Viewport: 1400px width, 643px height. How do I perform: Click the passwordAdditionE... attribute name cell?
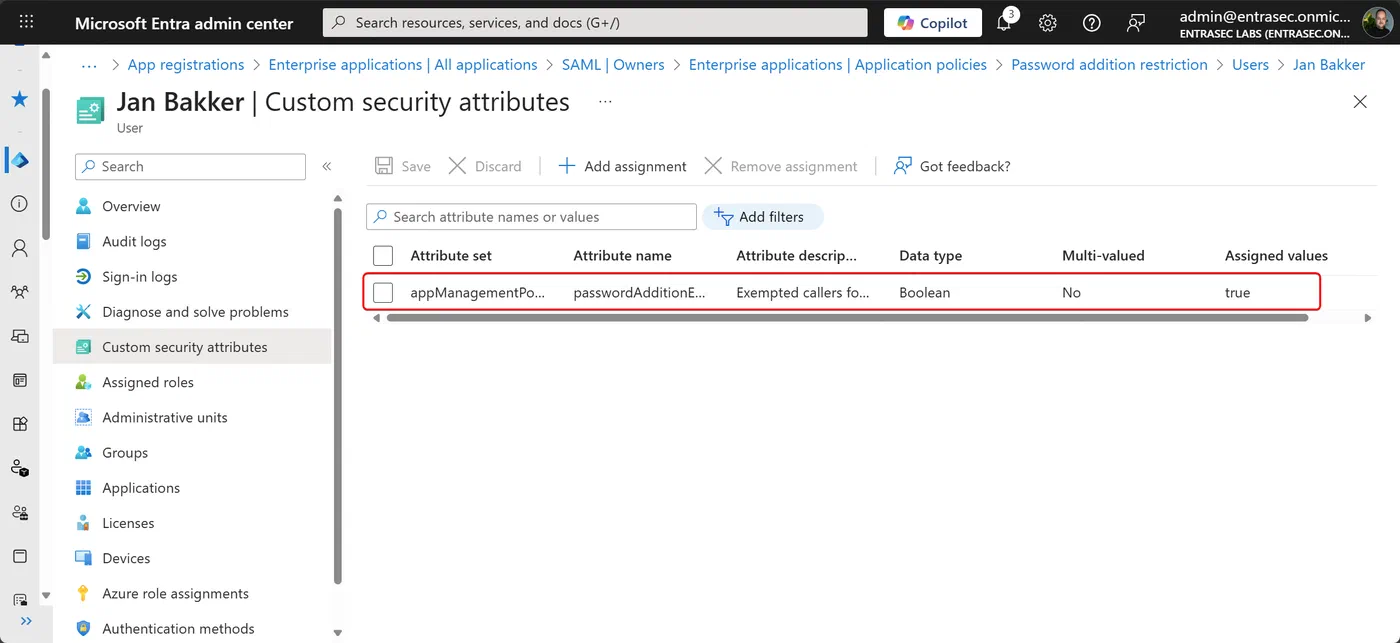point(640,293)
